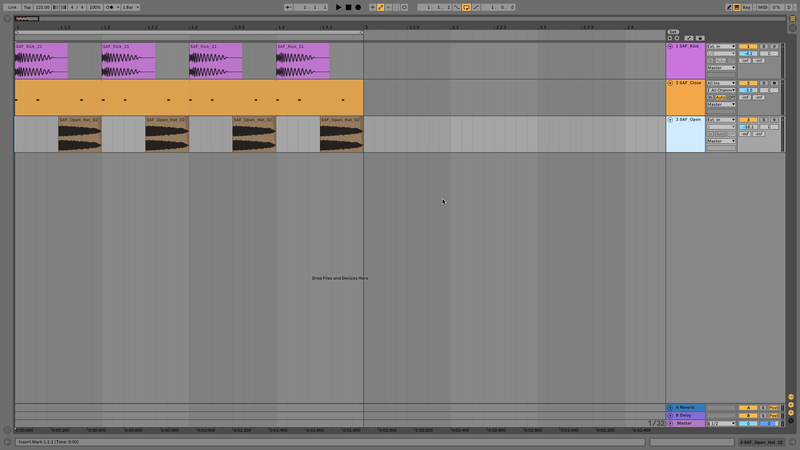Open the 1 Bar quantization menu

(x=131, y=7)
